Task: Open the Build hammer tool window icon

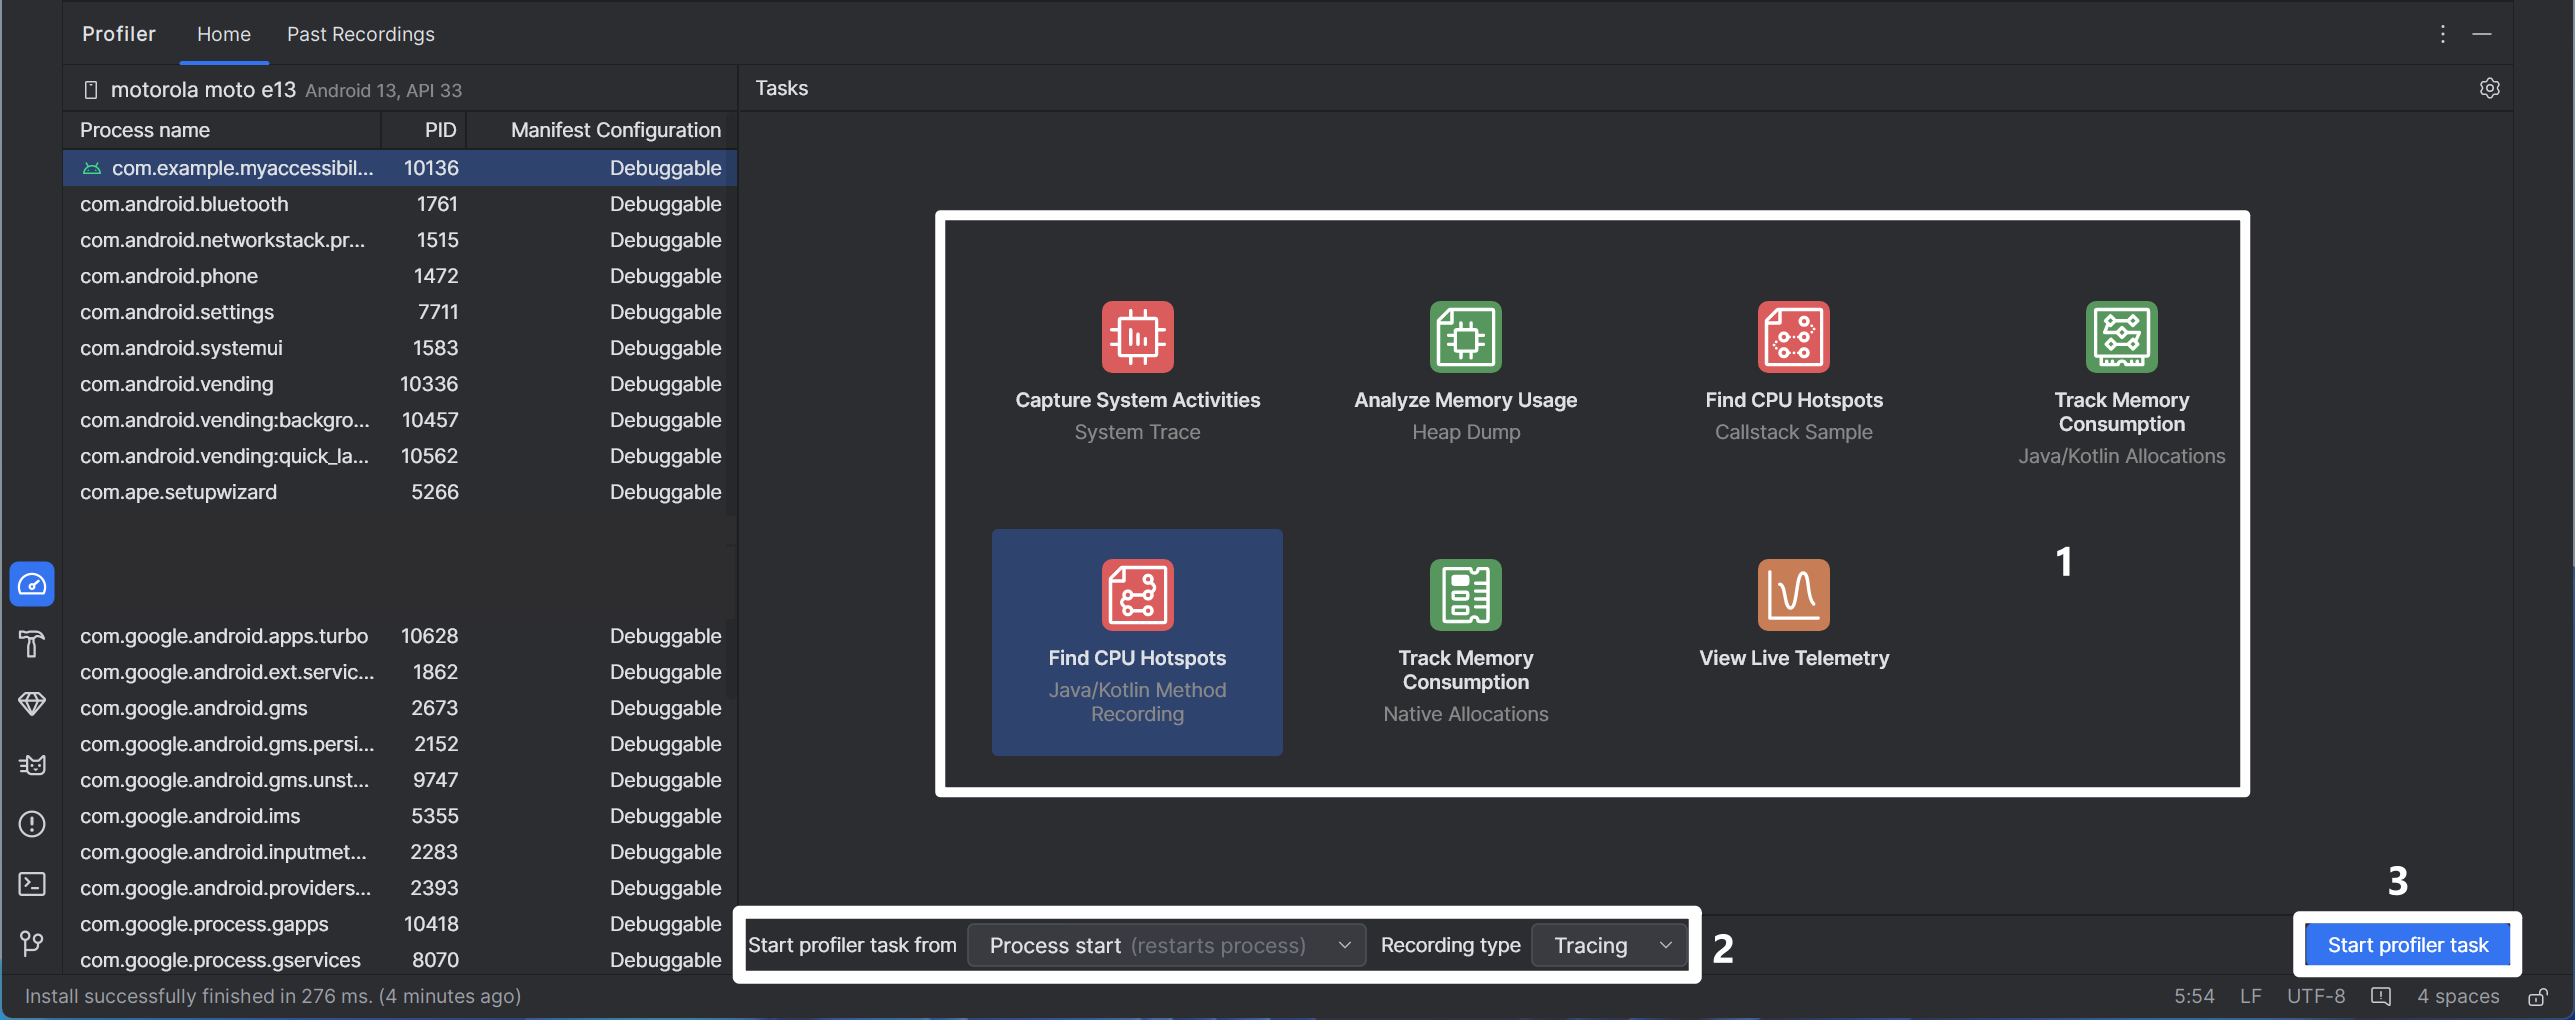Action: pos(32,644)
